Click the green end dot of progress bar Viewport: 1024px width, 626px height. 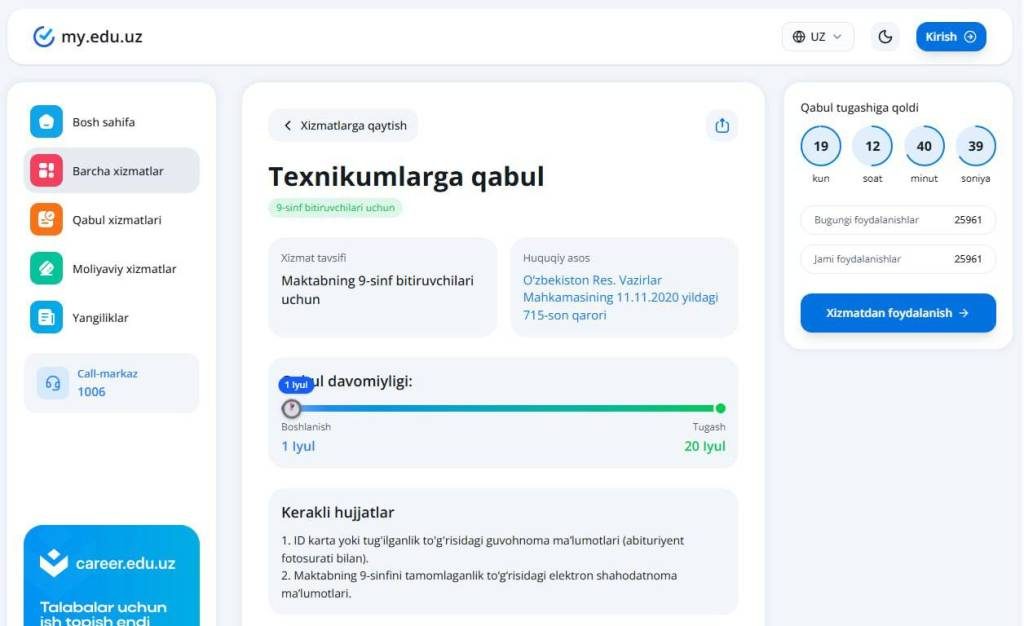(x=720, y=409)
